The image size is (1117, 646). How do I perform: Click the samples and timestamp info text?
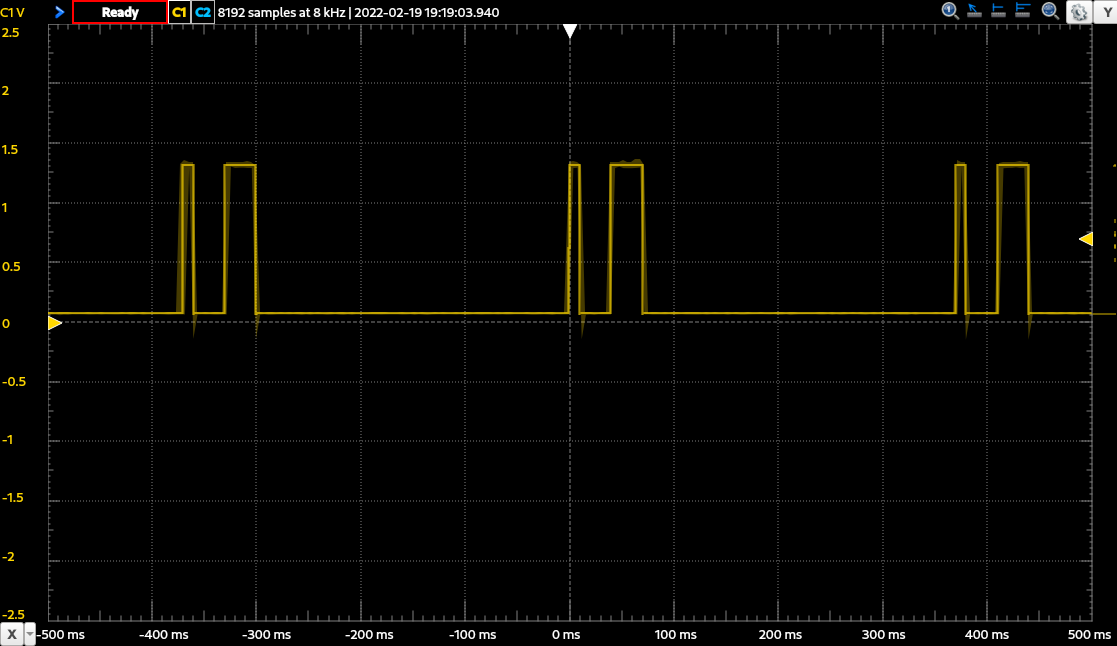(x=358, y=12)
